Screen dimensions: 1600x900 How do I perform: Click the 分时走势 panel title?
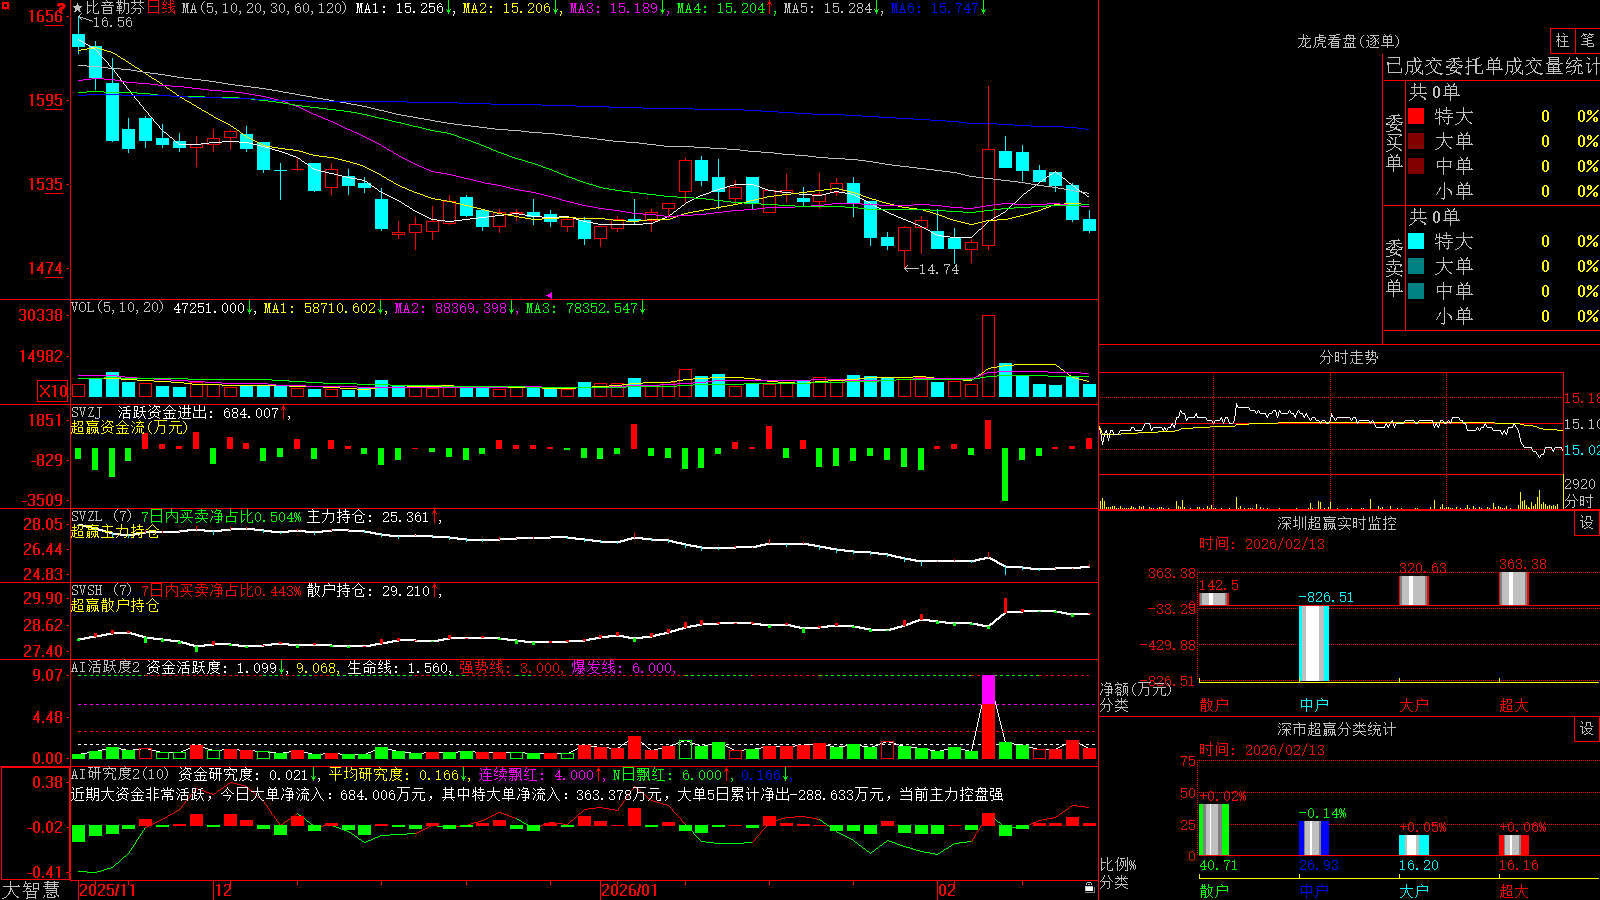pyautogui.click(x=1348, y=357)
